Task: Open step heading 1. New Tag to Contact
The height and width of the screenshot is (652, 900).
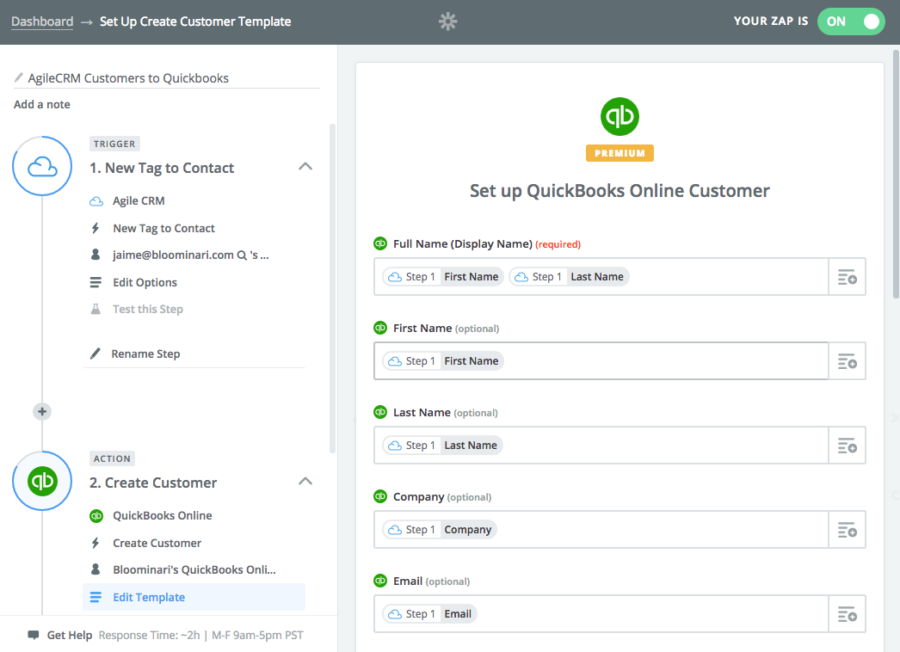Action: (162, 168)
